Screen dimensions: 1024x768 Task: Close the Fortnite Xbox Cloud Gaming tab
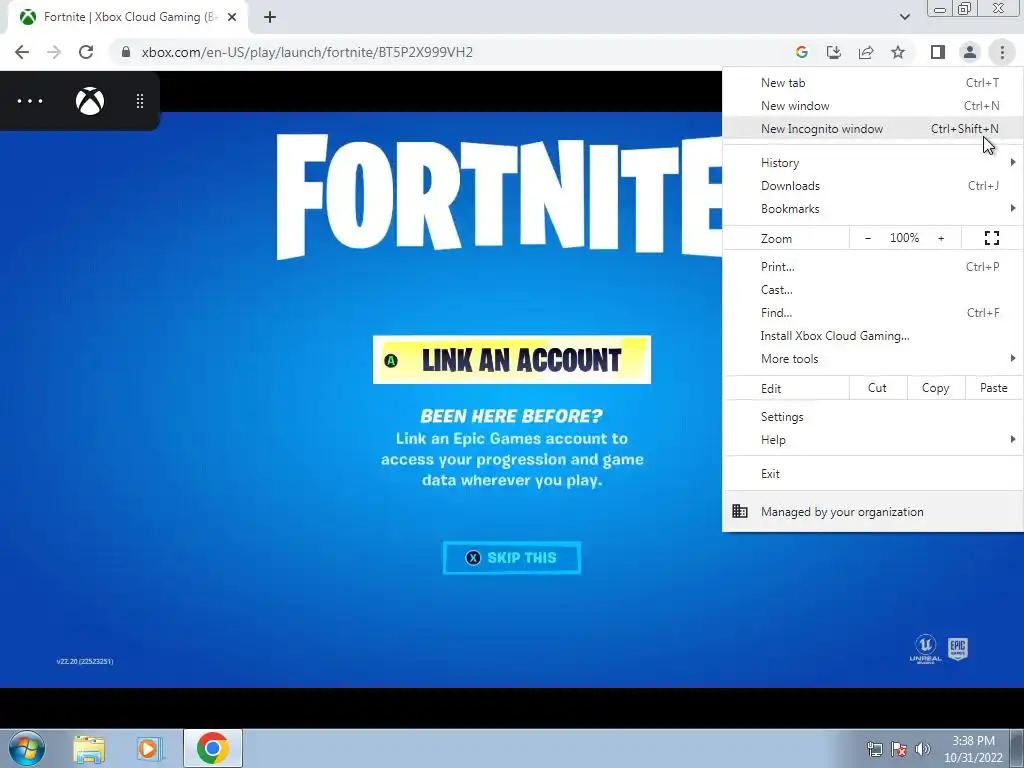232,17
